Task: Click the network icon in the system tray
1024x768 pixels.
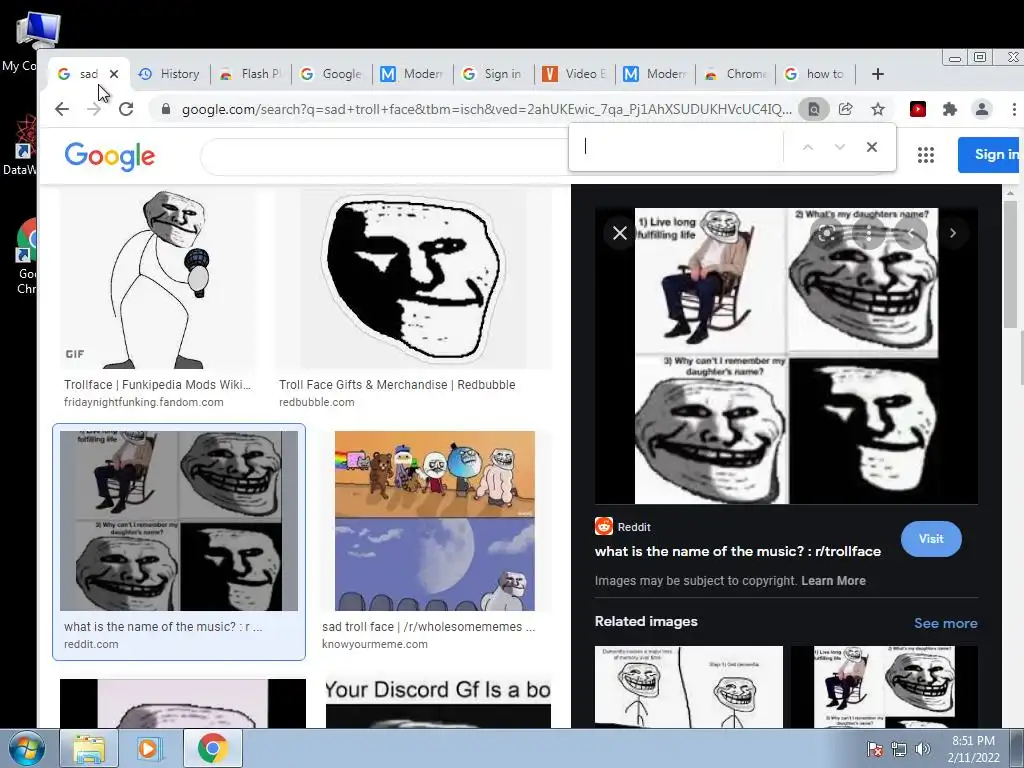Action: (x=899, y=749)
